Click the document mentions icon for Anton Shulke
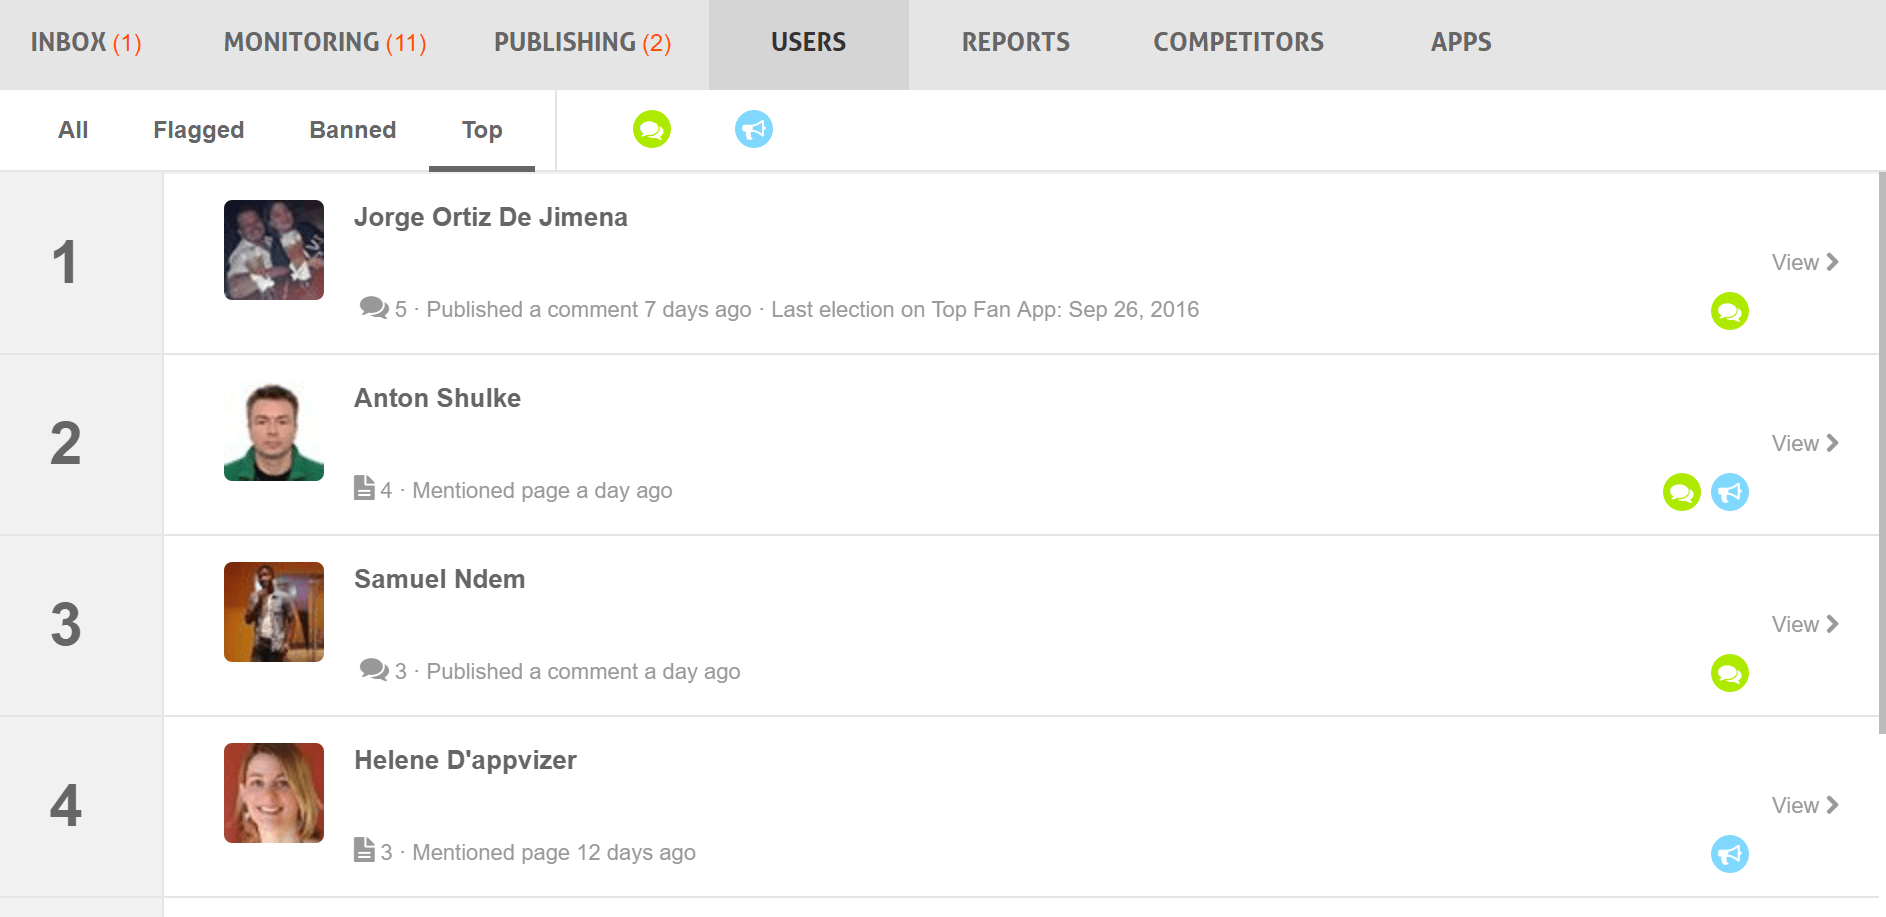The image size is (1886, 917). tap(364, 488)
